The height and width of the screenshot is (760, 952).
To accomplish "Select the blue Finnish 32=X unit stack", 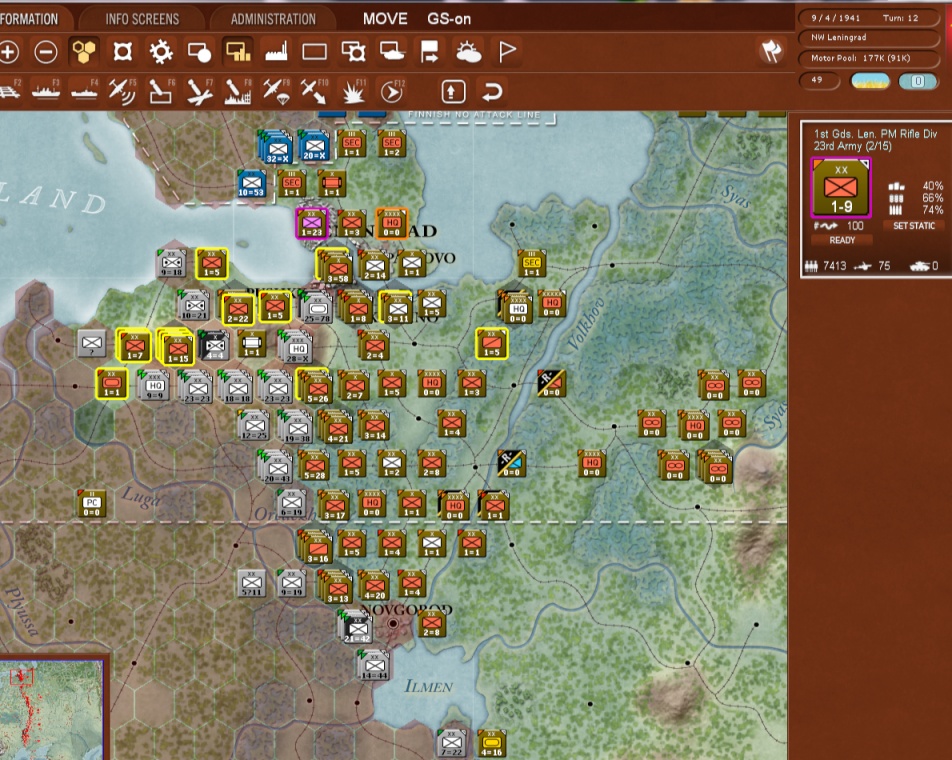I will click(x=276, y=146).
